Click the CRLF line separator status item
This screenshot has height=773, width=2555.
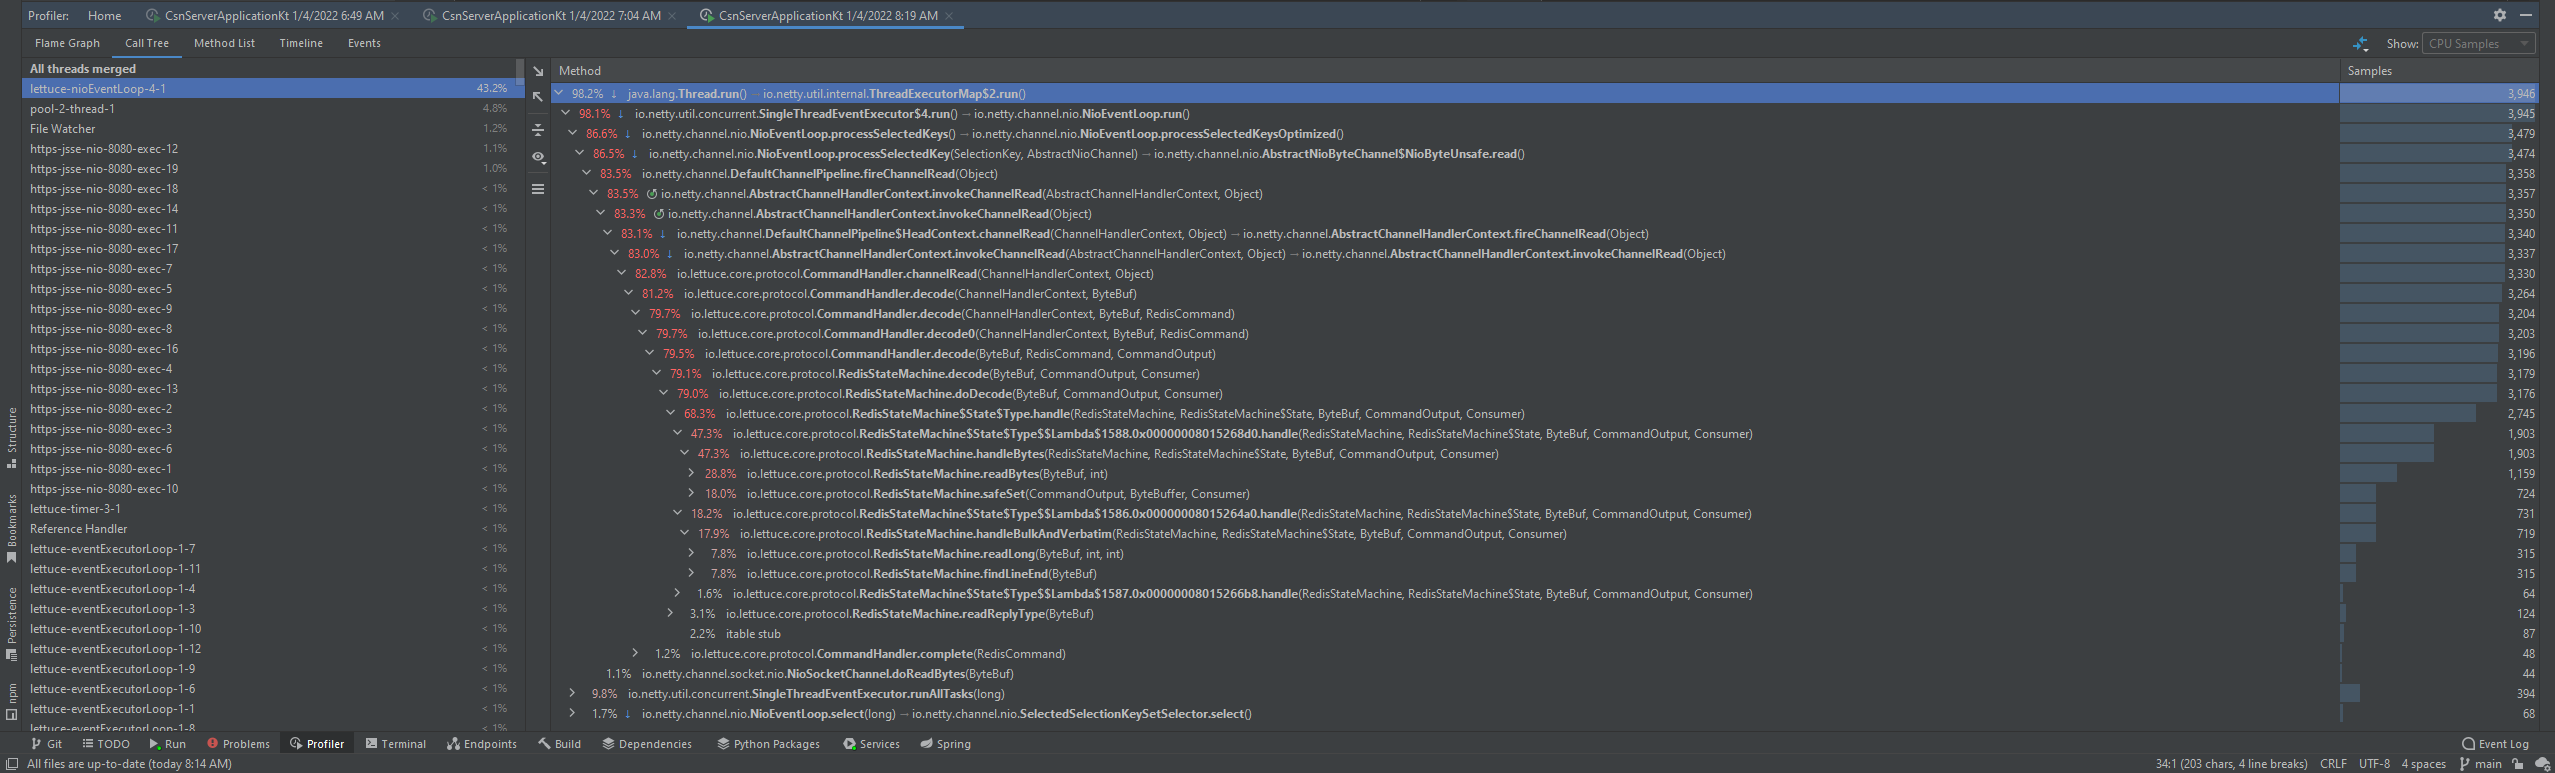2333,764
